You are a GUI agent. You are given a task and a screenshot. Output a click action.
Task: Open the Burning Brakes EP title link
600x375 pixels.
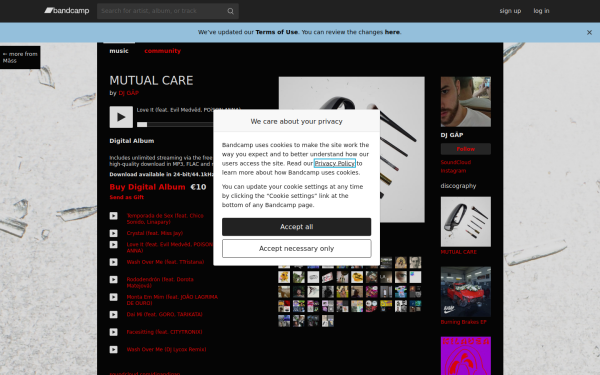463,322
